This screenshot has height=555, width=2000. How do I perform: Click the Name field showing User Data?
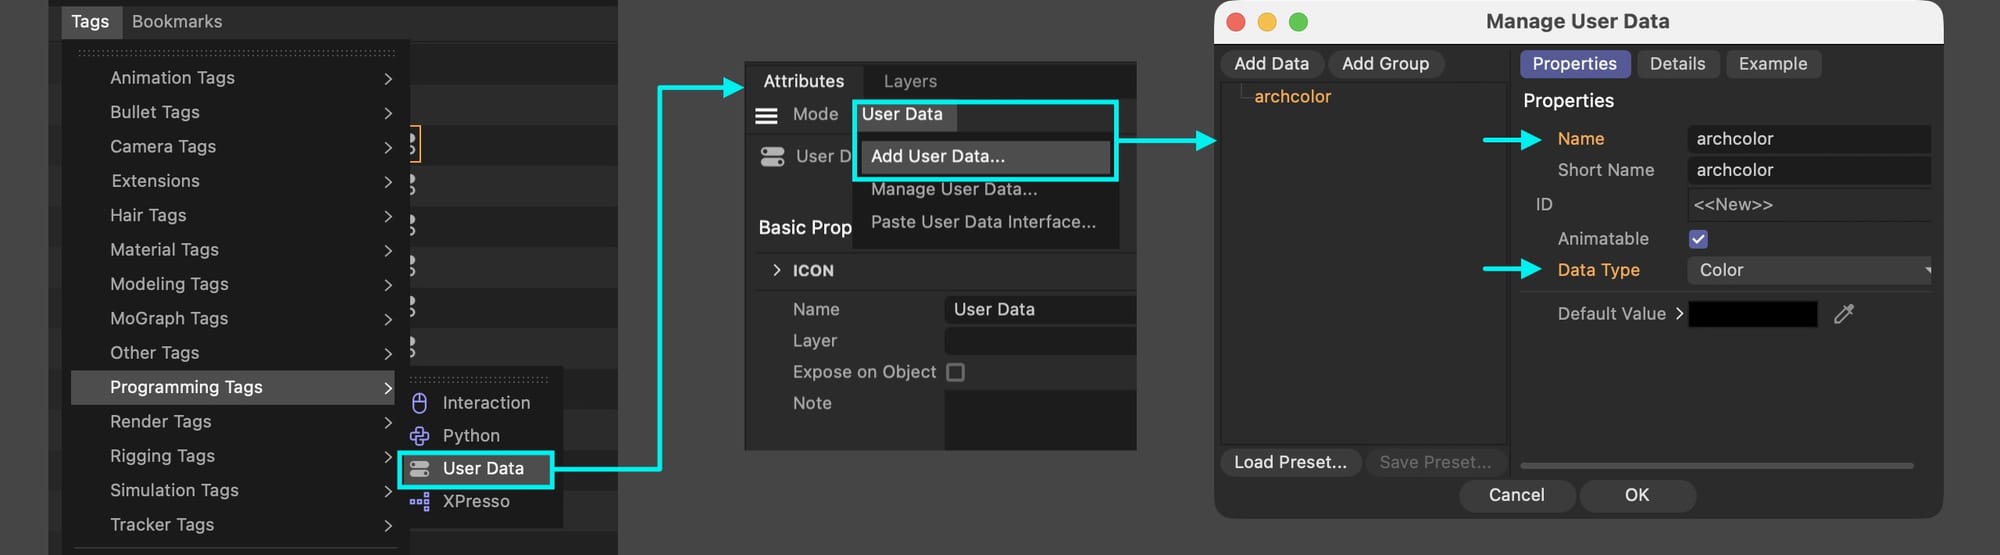coord(1040,310)
